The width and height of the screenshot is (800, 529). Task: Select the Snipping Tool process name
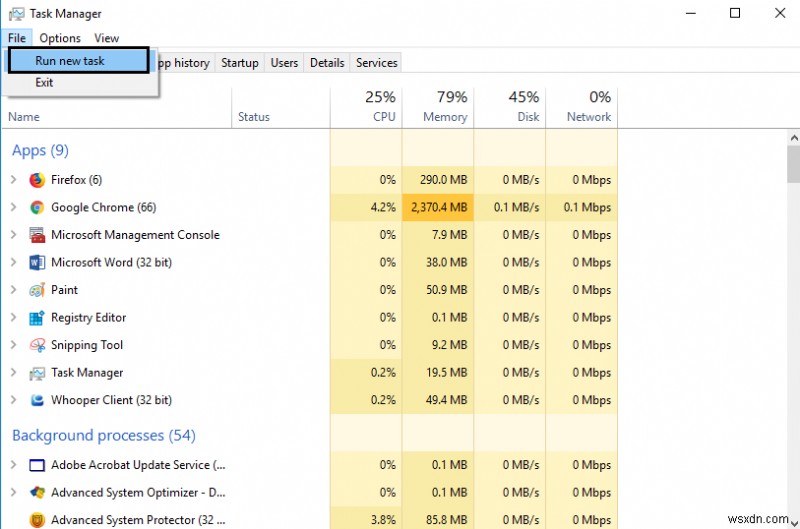point(87,345)
